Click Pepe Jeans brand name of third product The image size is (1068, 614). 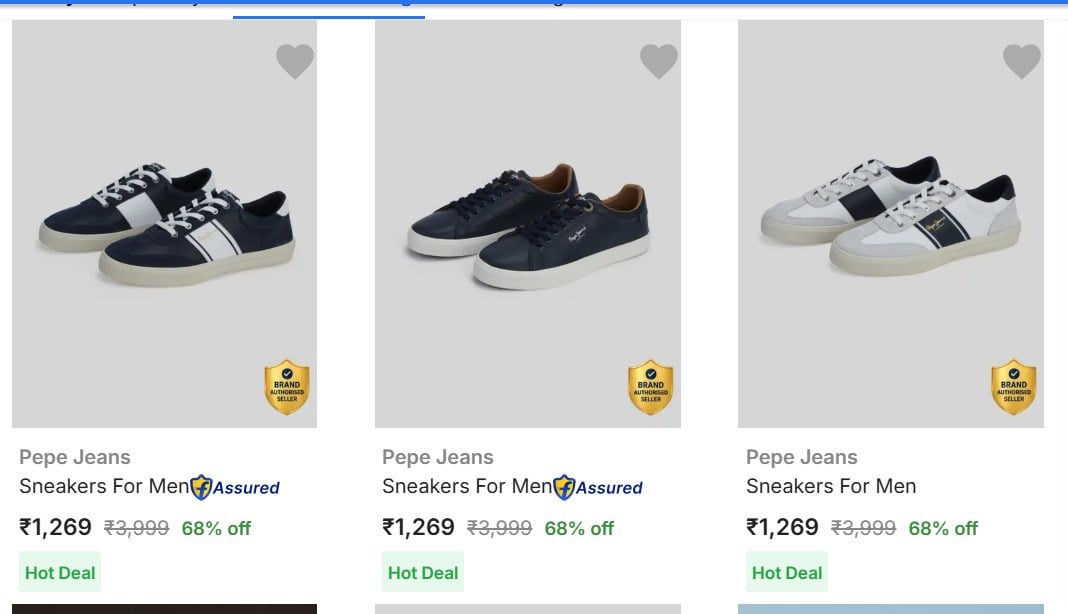(x=802, y=457)
